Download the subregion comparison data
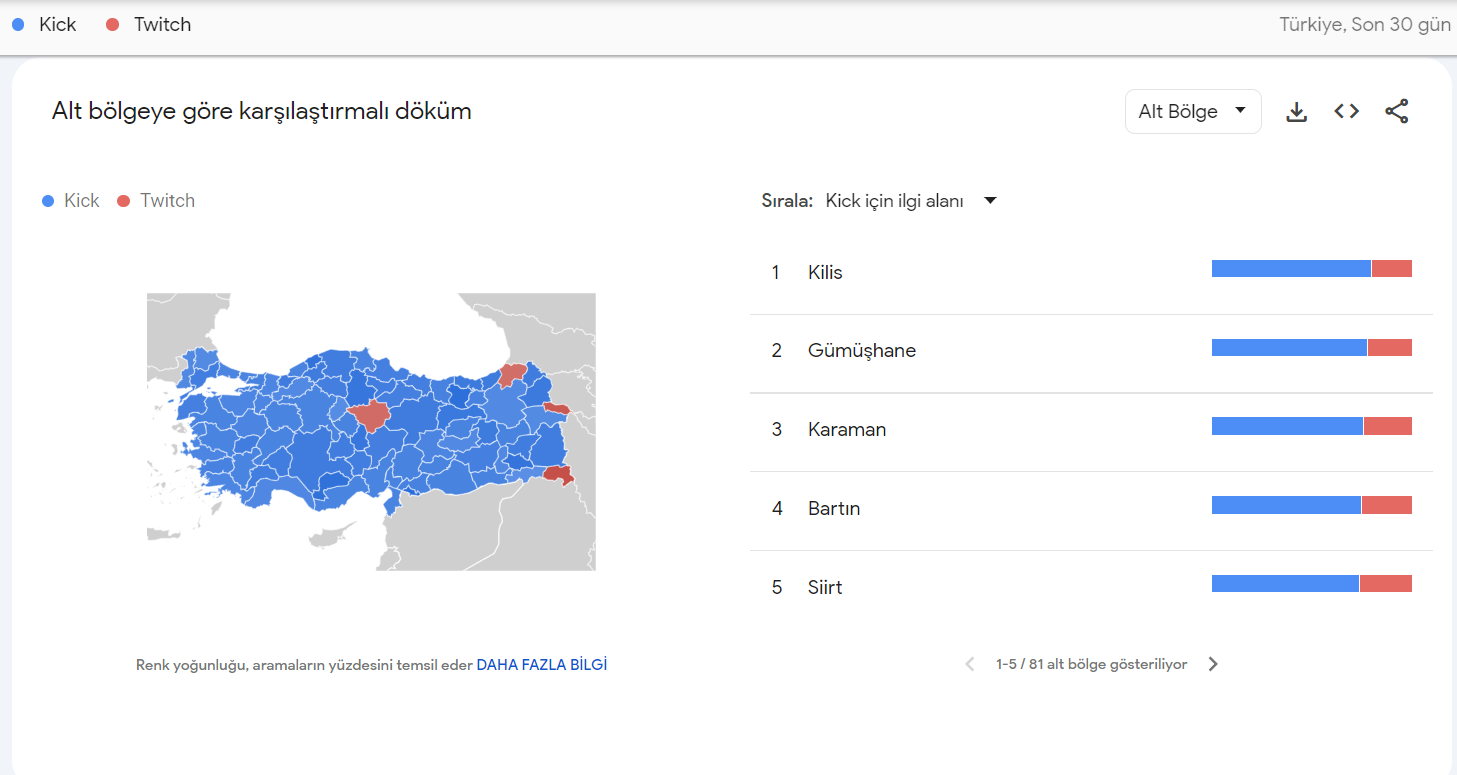This screenshot has width=1457, height=775. click(x=1296, y=112)
